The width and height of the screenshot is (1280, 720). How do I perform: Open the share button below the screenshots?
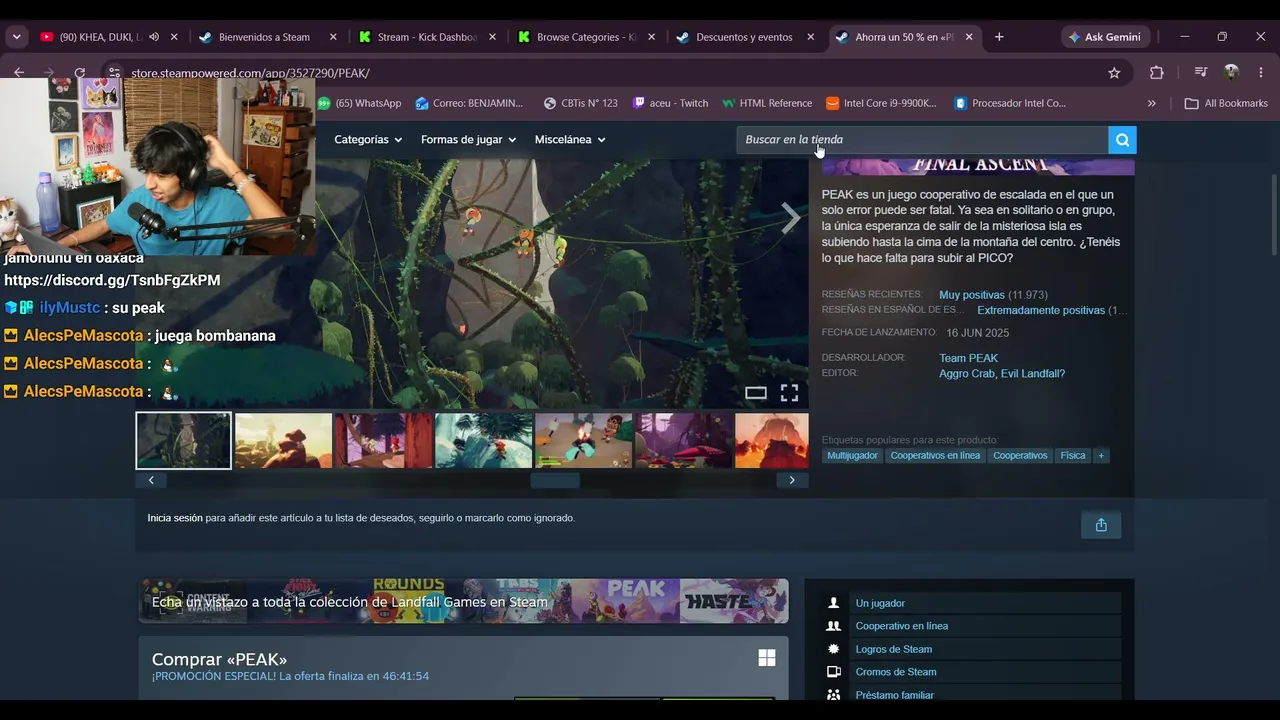[x=1101, y=525]
